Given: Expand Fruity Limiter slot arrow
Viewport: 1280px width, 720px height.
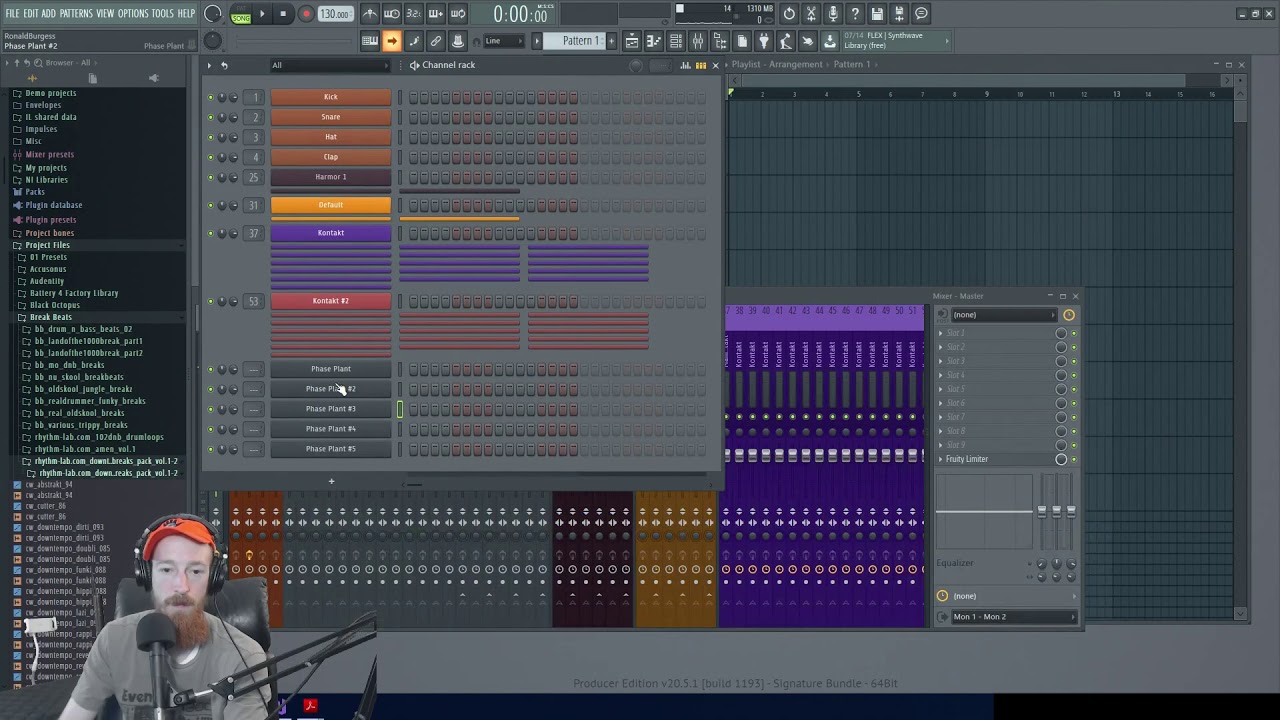Looking at the screenshot, I should [940, 459].
